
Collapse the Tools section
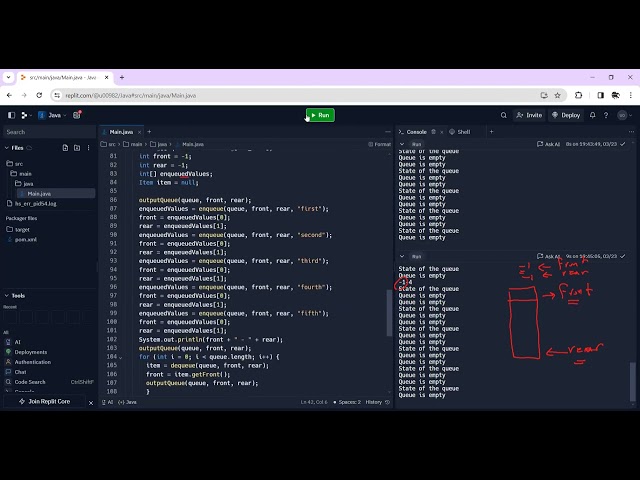point(7,296)
